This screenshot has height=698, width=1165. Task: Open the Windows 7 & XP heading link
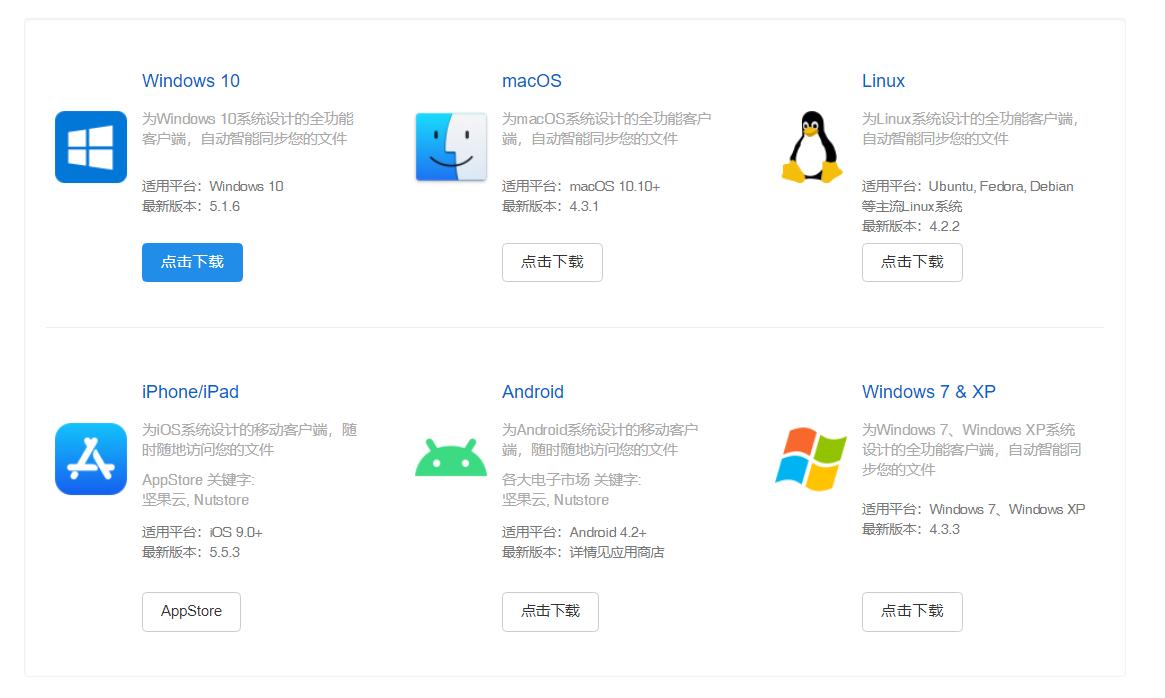click(x=929, y=392)
